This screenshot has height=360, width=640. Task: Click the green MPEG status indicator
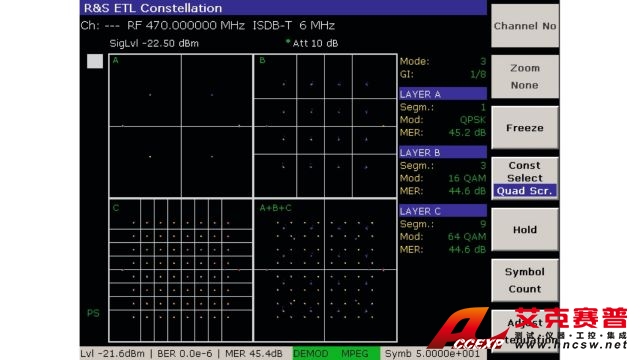355,353
